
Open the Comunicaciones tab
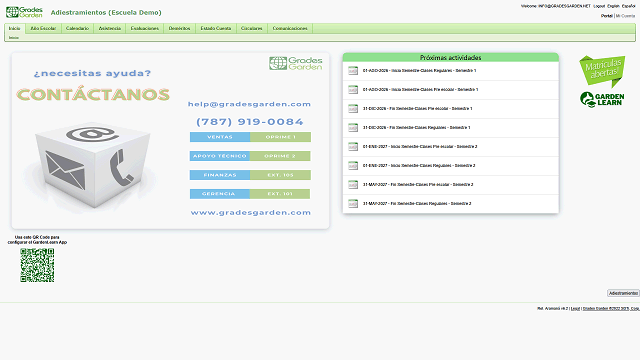coord(290,28)
